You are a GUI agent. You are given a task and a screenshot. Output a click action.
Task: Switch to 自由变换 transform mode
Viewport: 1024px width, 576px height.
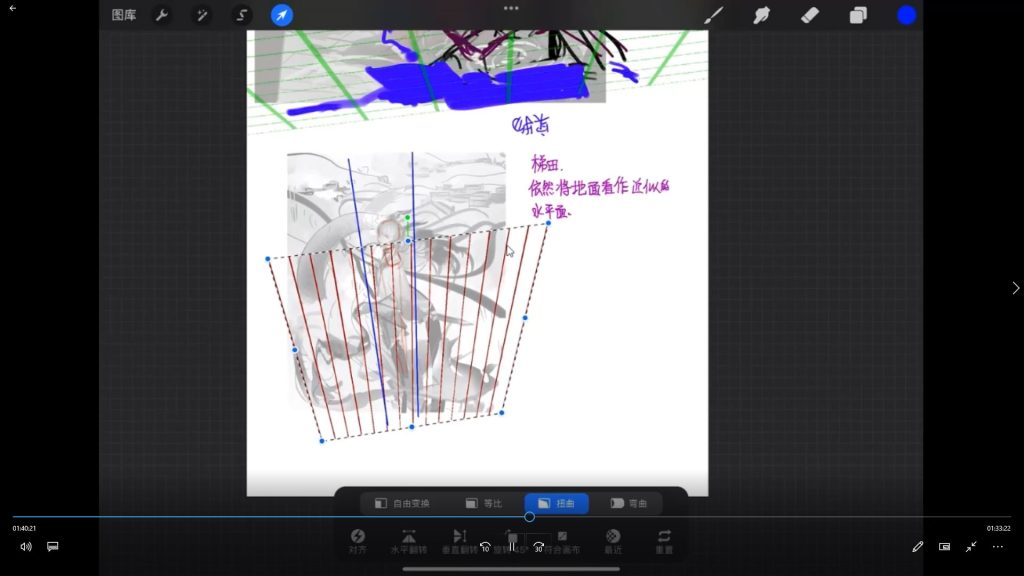click(402, 503)
